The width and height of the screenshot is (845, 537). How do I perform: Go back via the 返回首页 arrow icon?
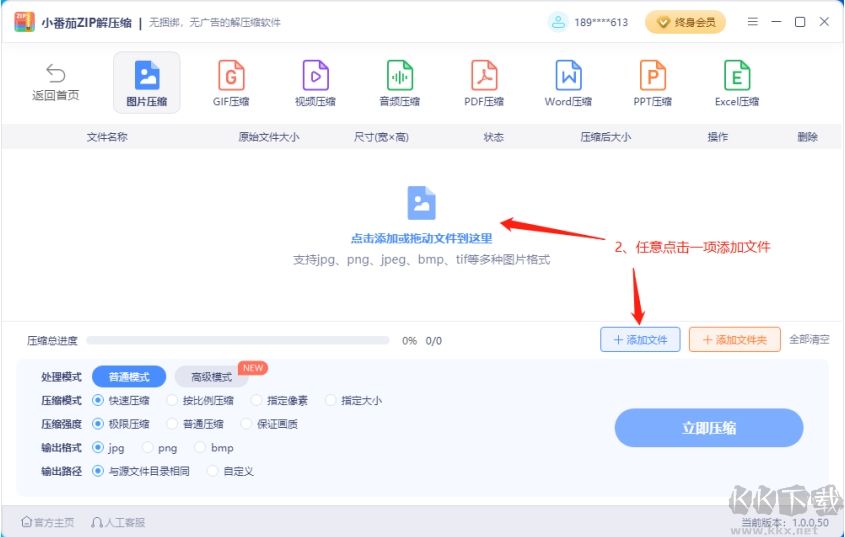point(56,73)
